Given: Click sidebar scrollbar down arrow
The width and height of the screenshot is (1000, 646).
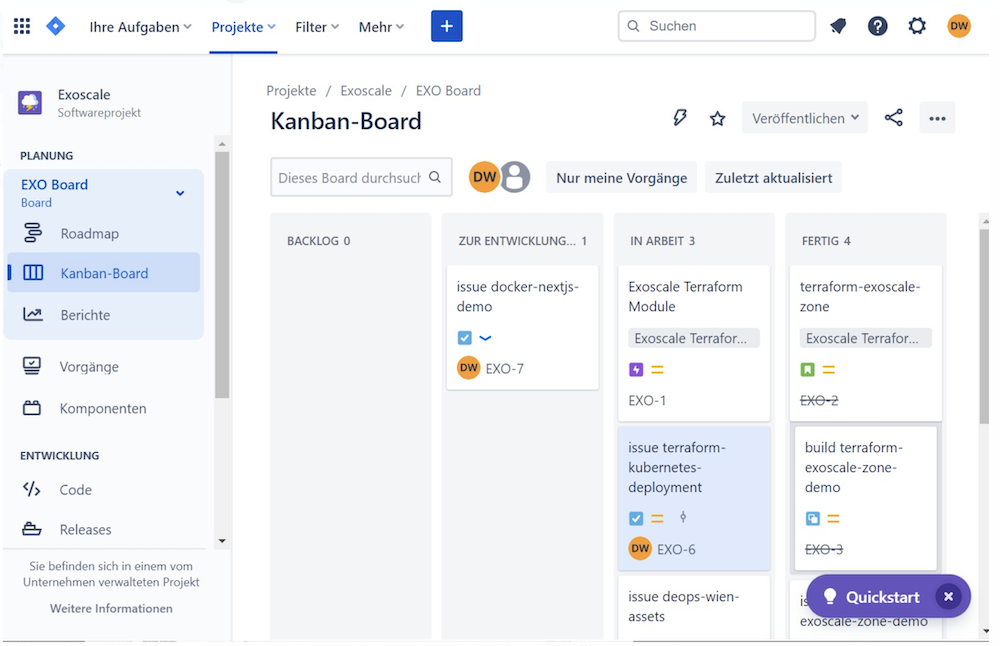Looking at the screenshot, I should coord(222,541).
